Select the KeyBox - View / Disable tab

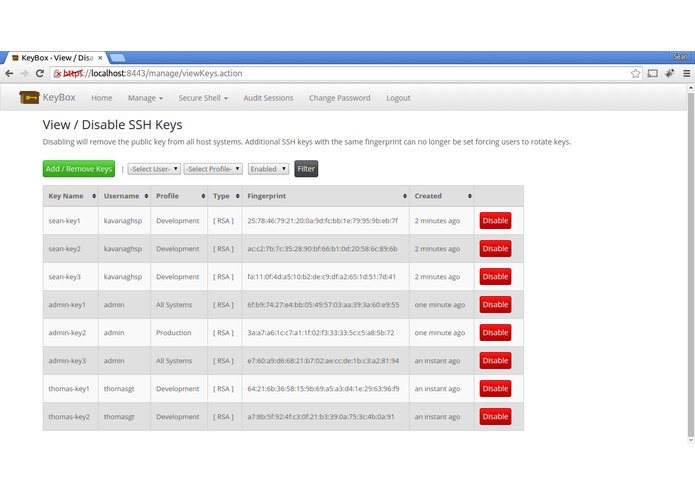(x=56, y=58)
